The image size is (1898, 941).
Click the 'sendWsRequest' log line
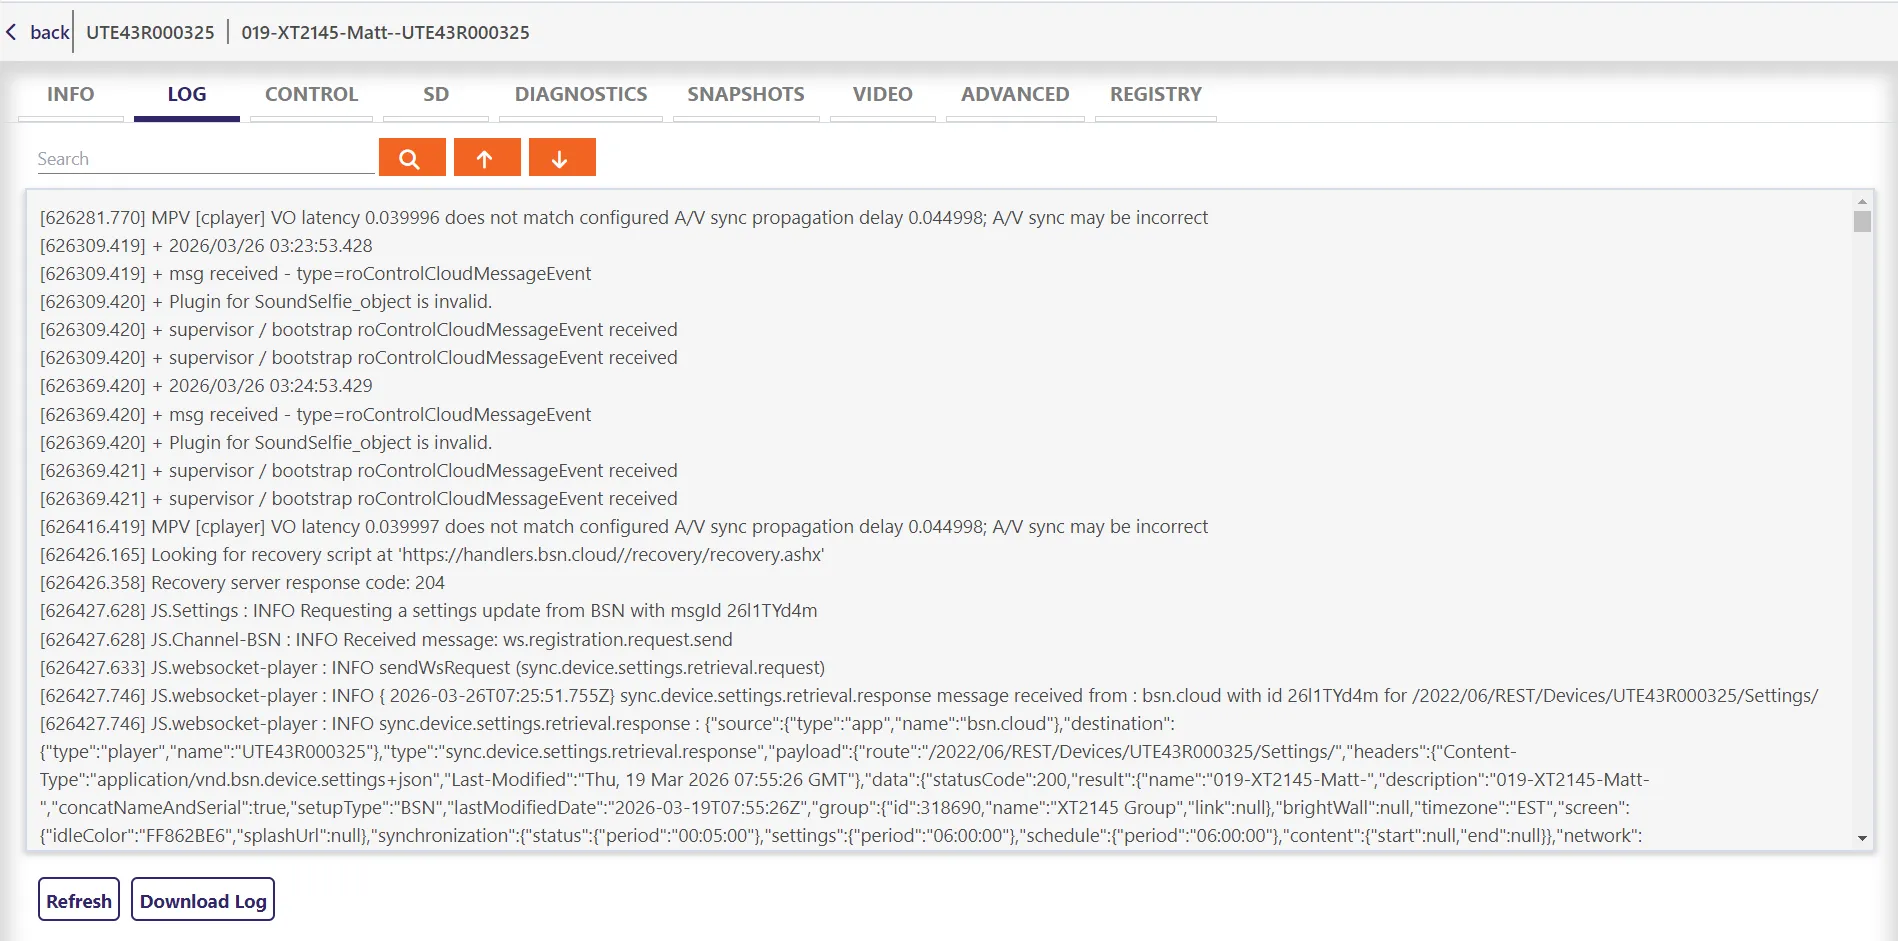click(432, 668)
